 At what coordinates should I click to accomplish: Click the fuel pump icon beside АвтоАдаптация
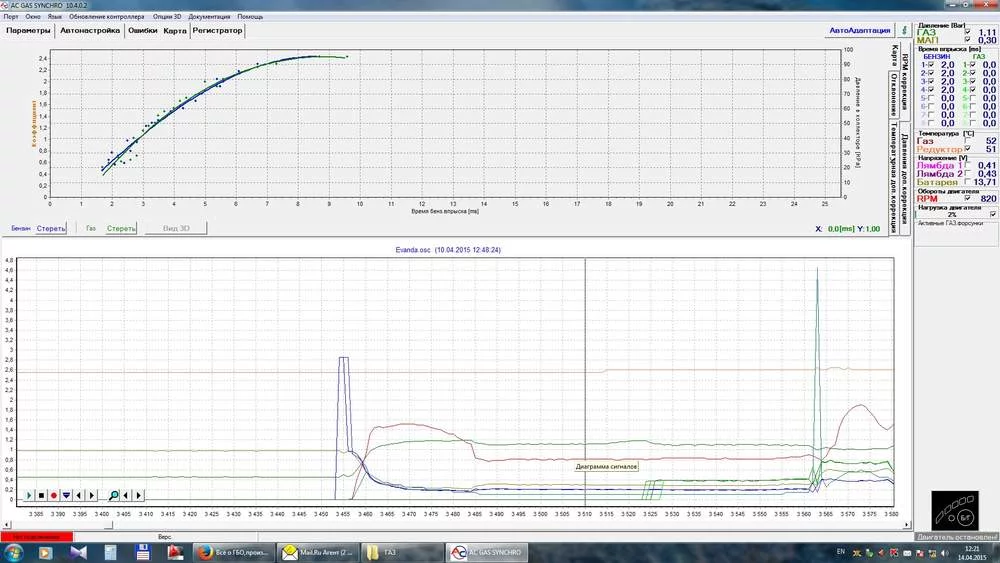(904, 31)
